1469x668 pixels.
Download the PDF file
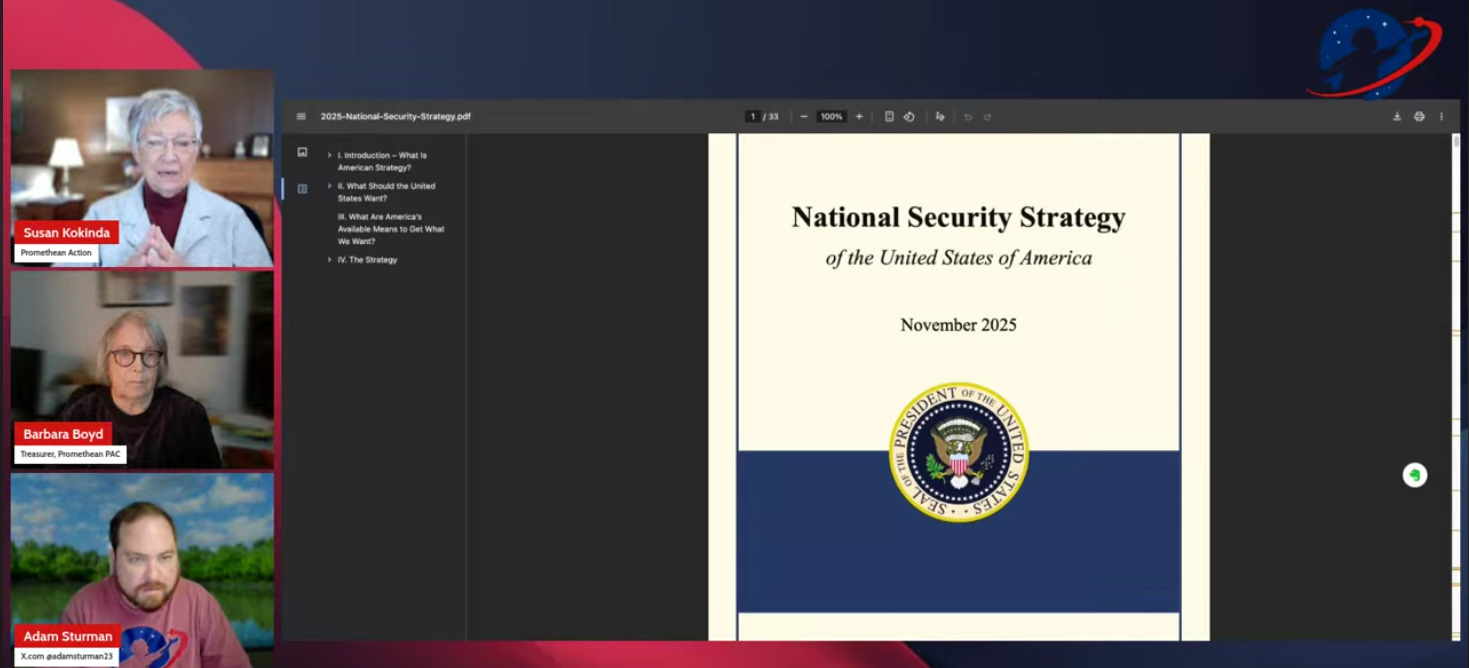(1397, 116)
